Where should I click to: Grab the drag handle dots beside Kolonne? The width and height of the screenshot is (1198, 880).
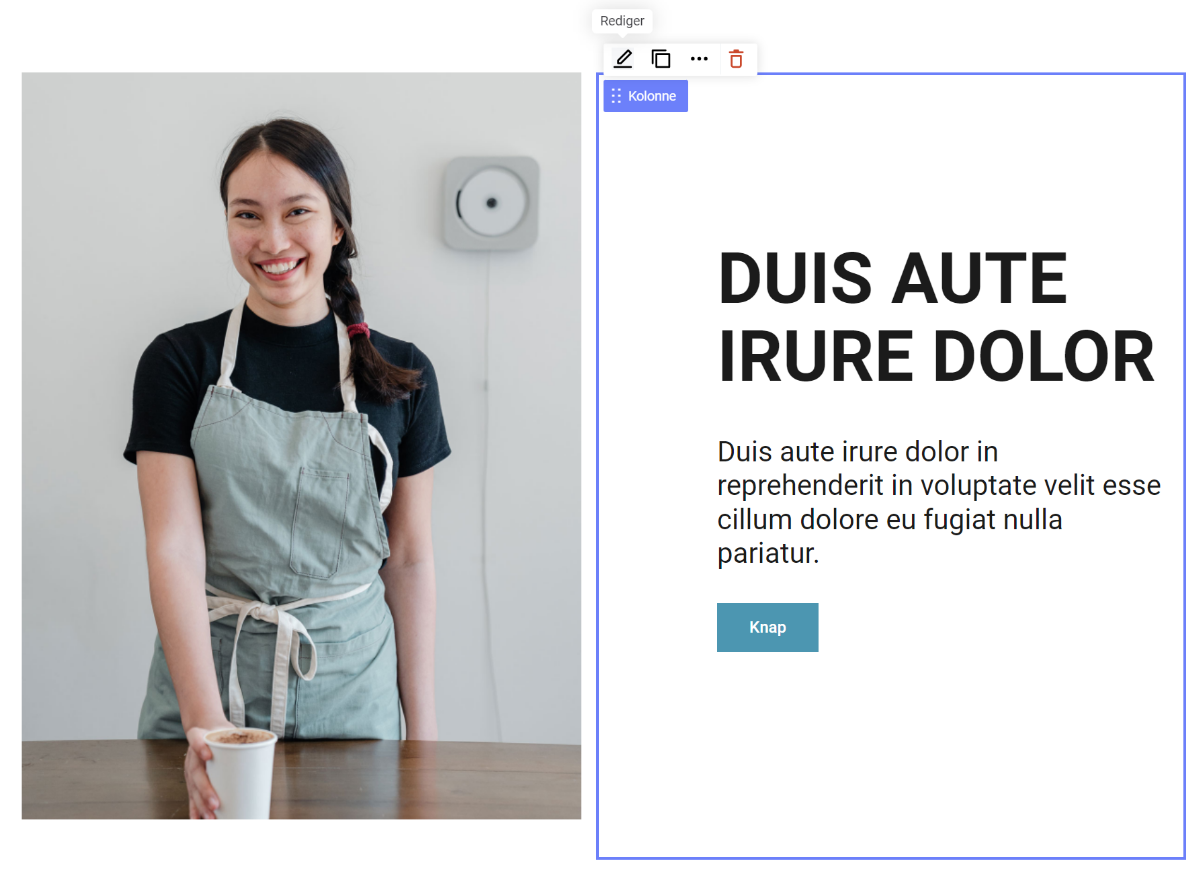[616, 96]
